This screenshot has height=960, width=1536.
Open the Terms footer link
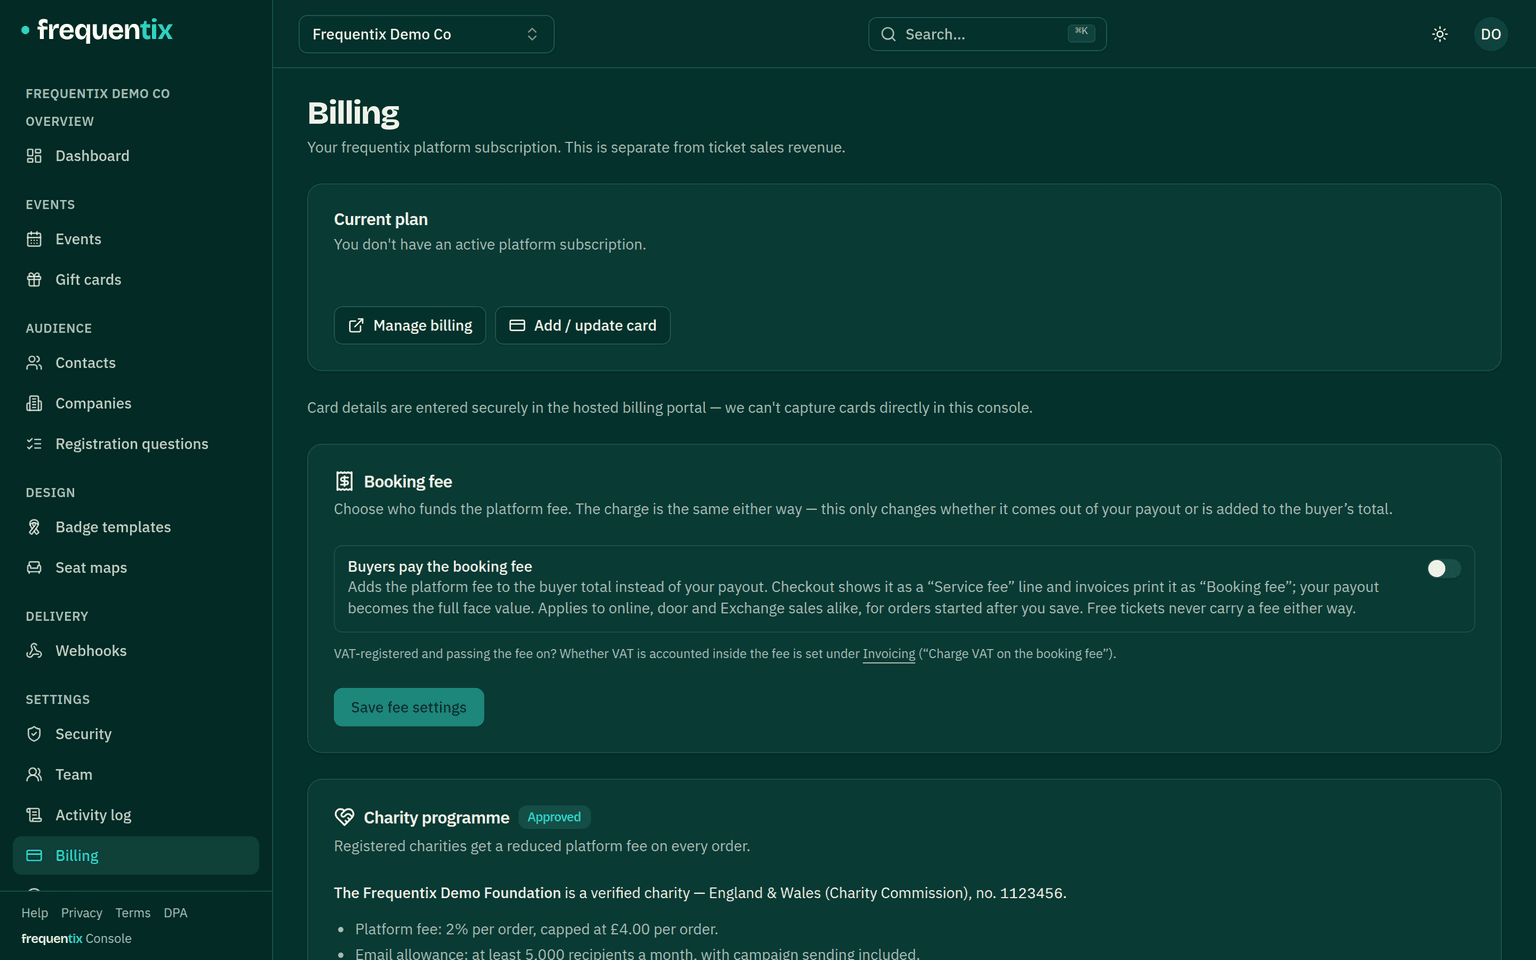[x=133, y=913]
